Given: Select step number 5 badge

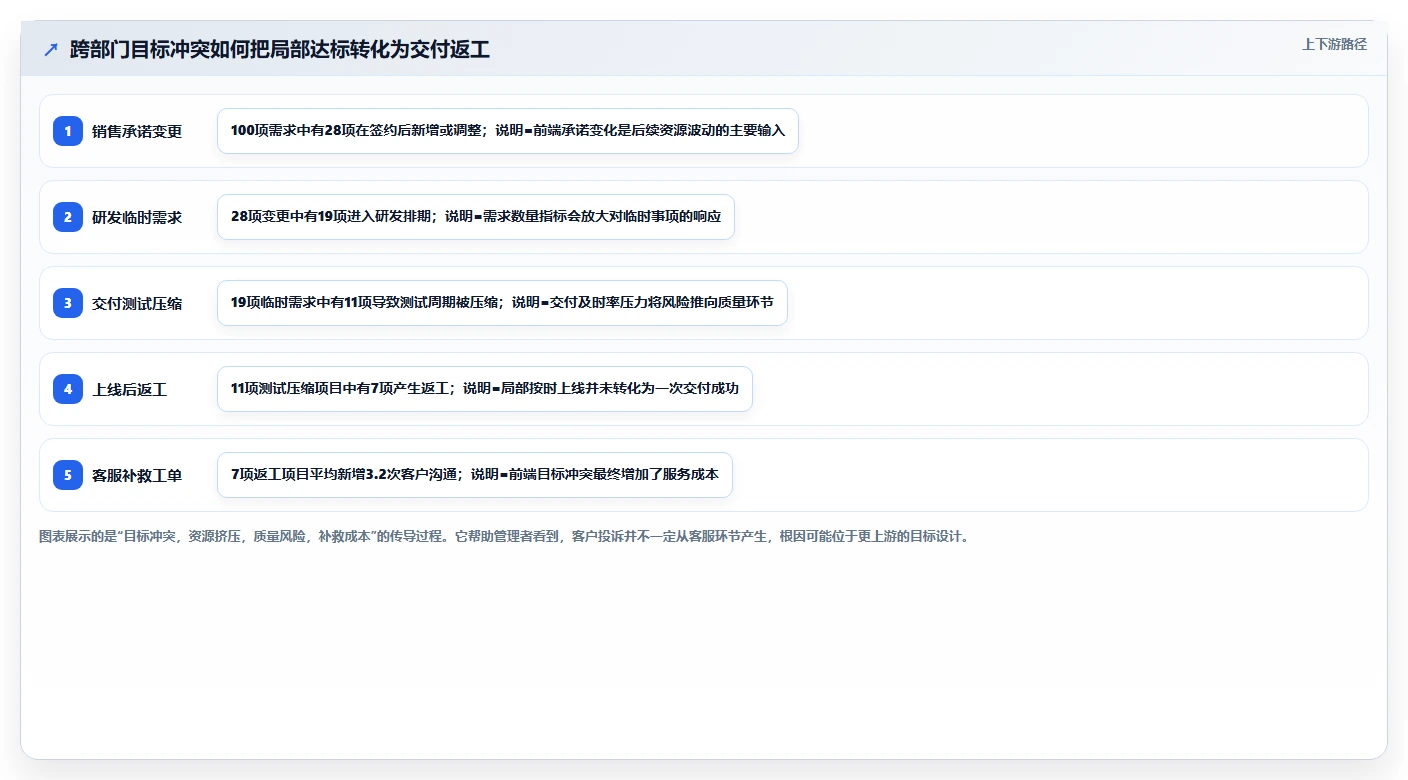Looking at the screenshot, I should pos(68,475).
